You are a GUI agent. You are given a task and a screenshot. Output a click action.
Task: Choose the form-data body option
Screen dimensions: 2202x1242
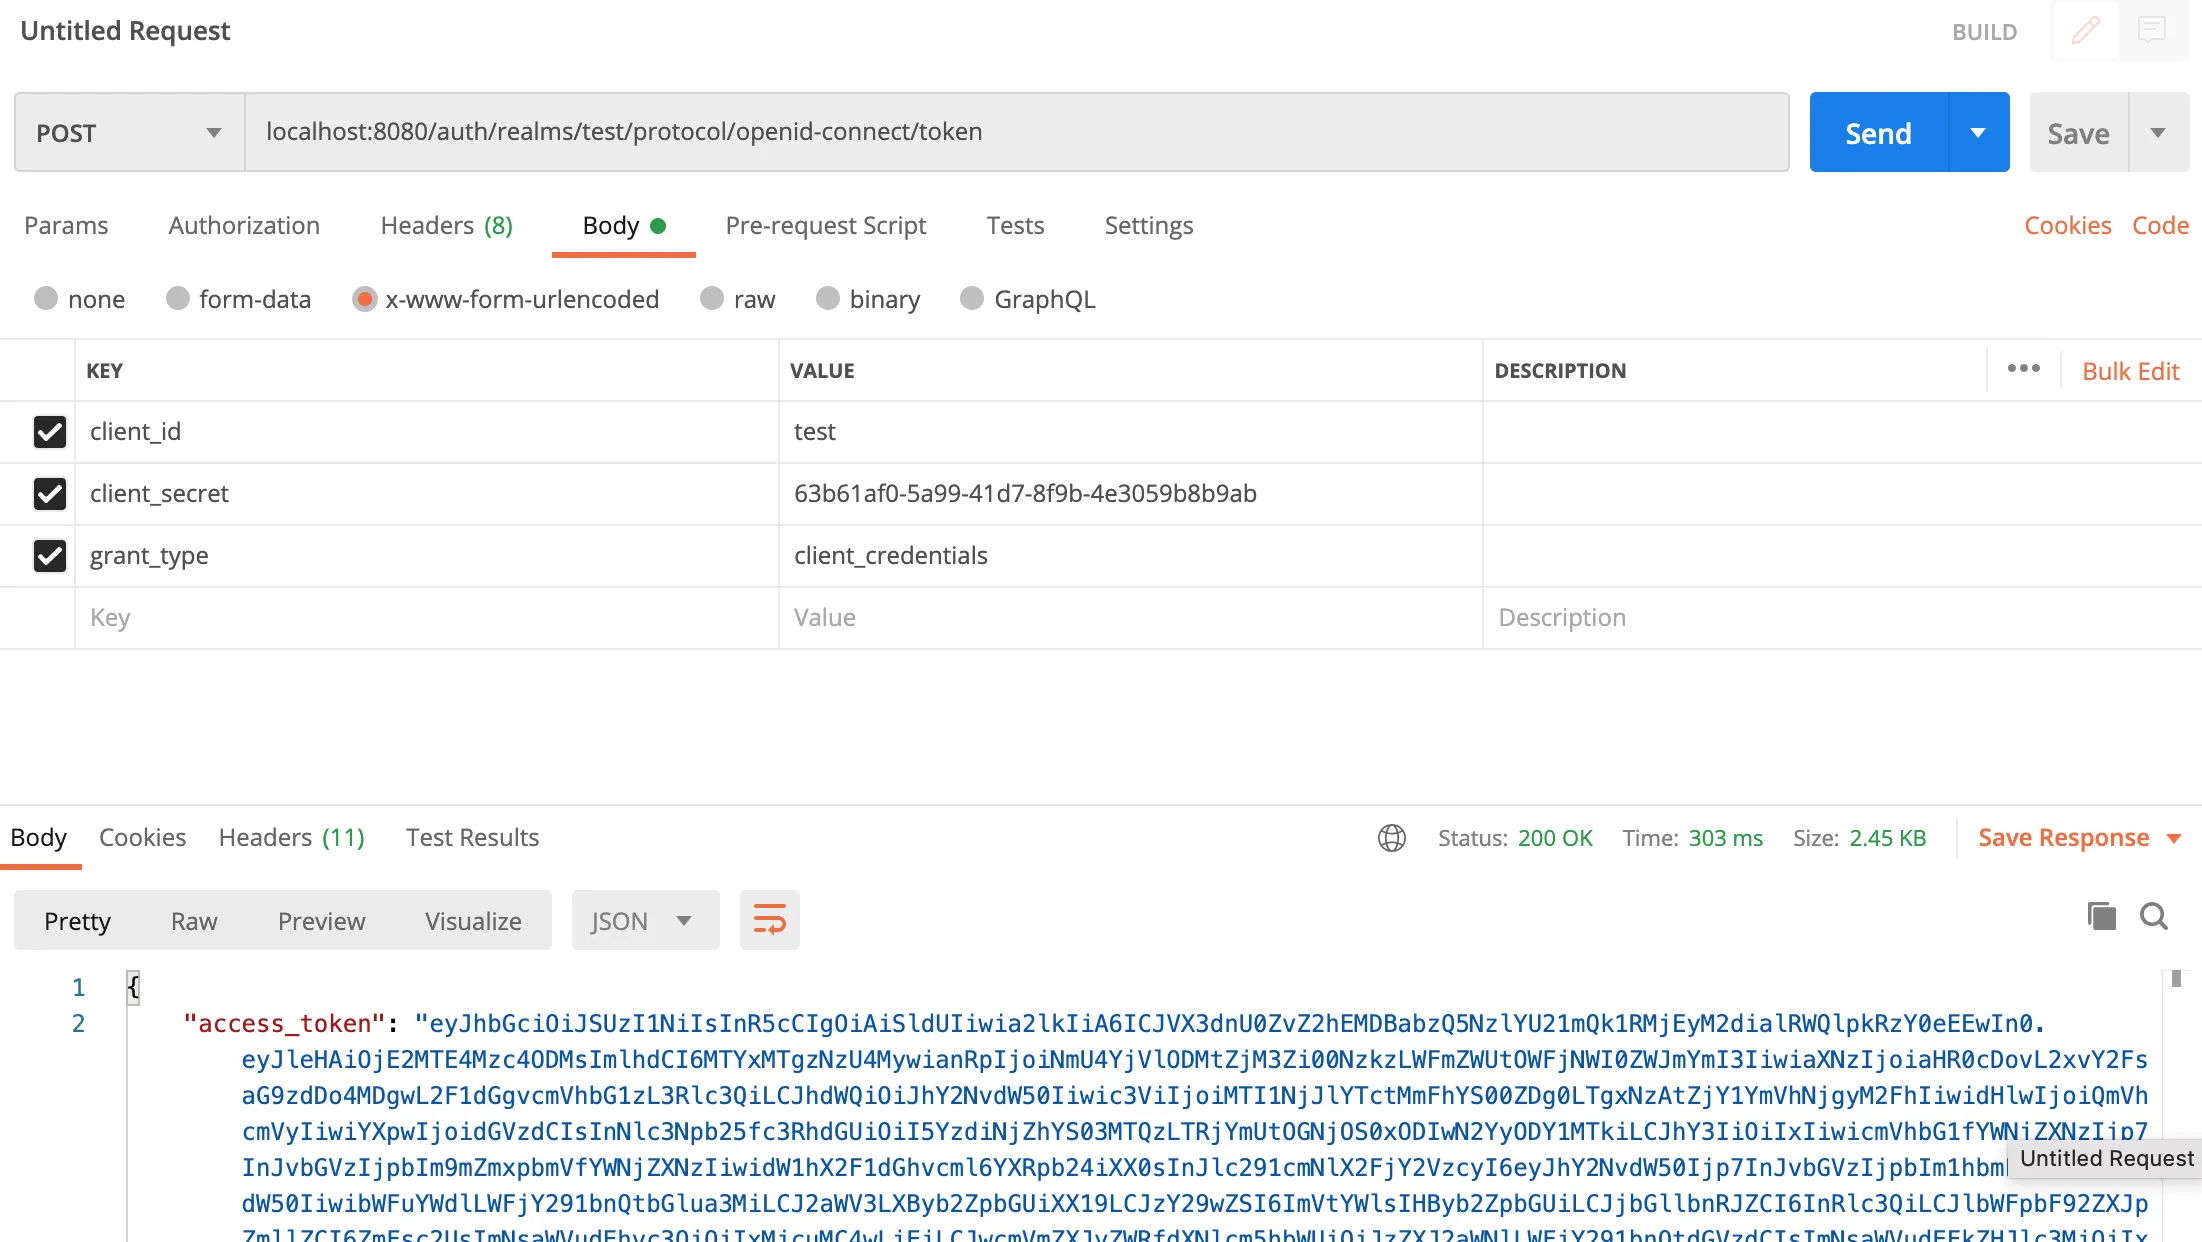(178, 299)
